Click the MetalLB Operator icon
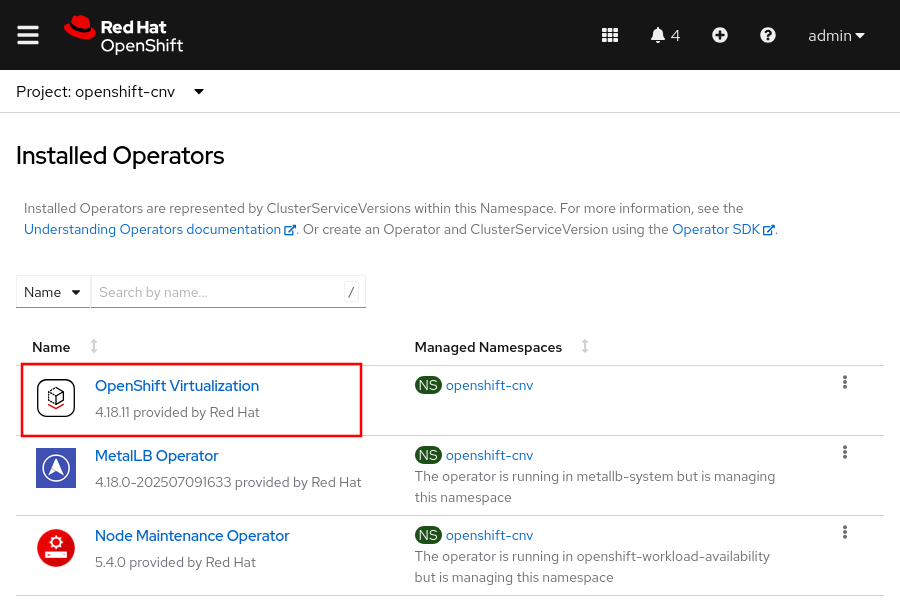This screenshot has width=900, height=600. click(56, 468)
